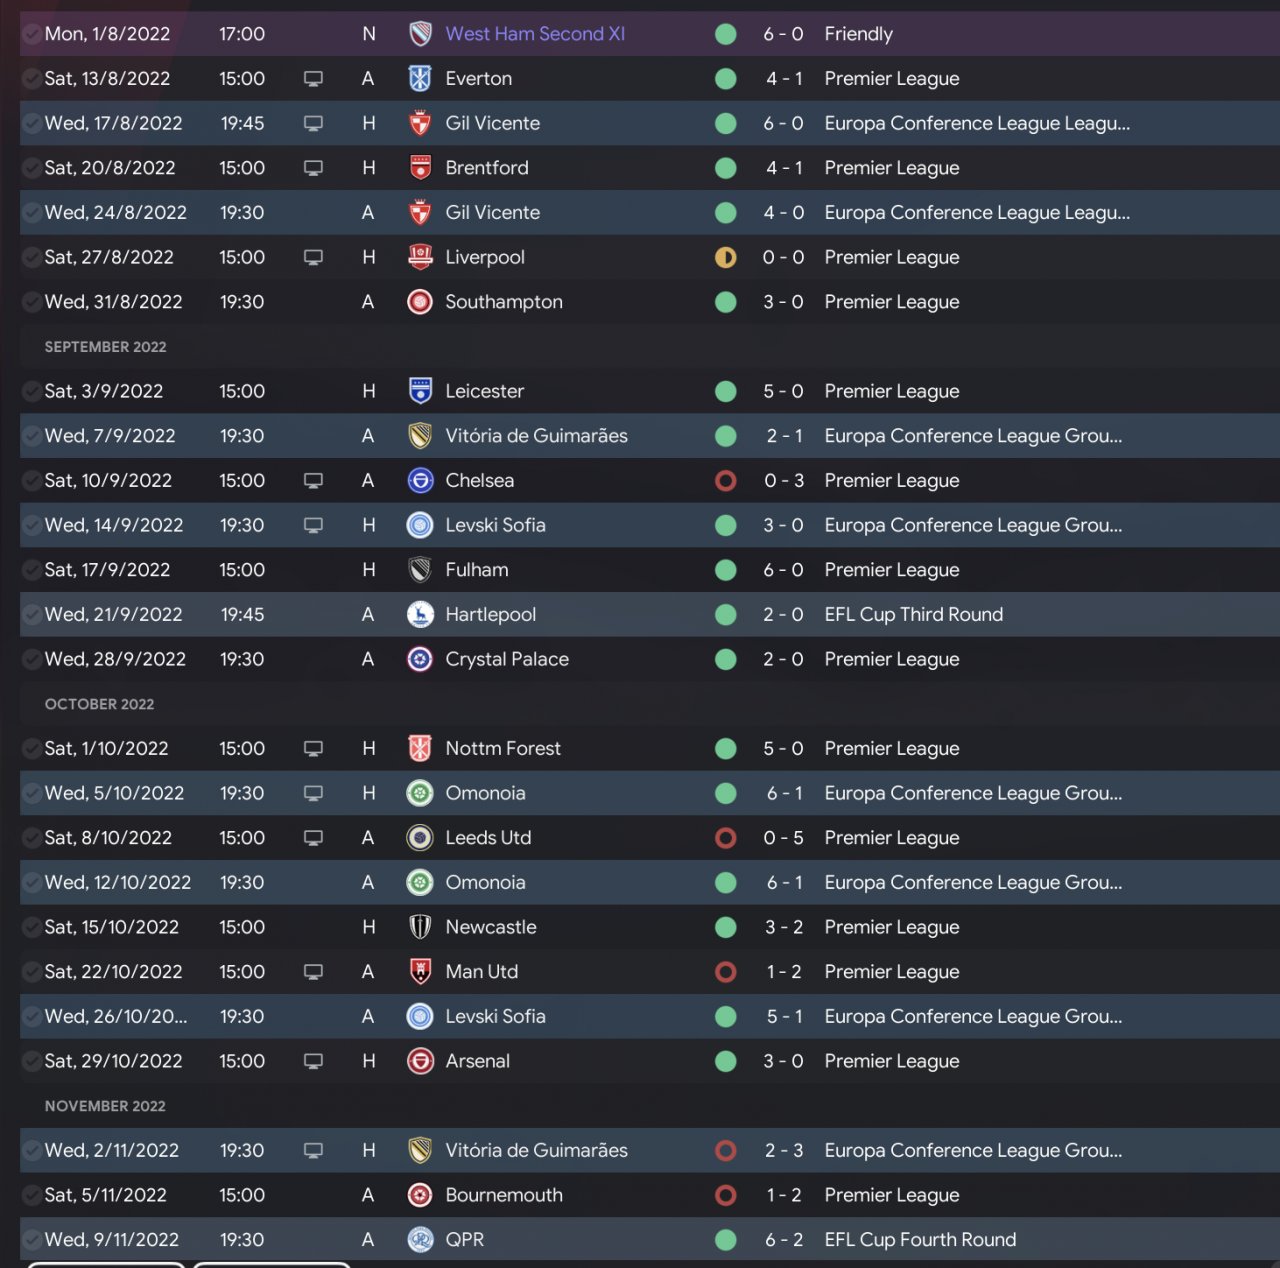1280x1268 pixels.
Task: Click TV icon on Brentford fixture row
Action: click(313, 168)
